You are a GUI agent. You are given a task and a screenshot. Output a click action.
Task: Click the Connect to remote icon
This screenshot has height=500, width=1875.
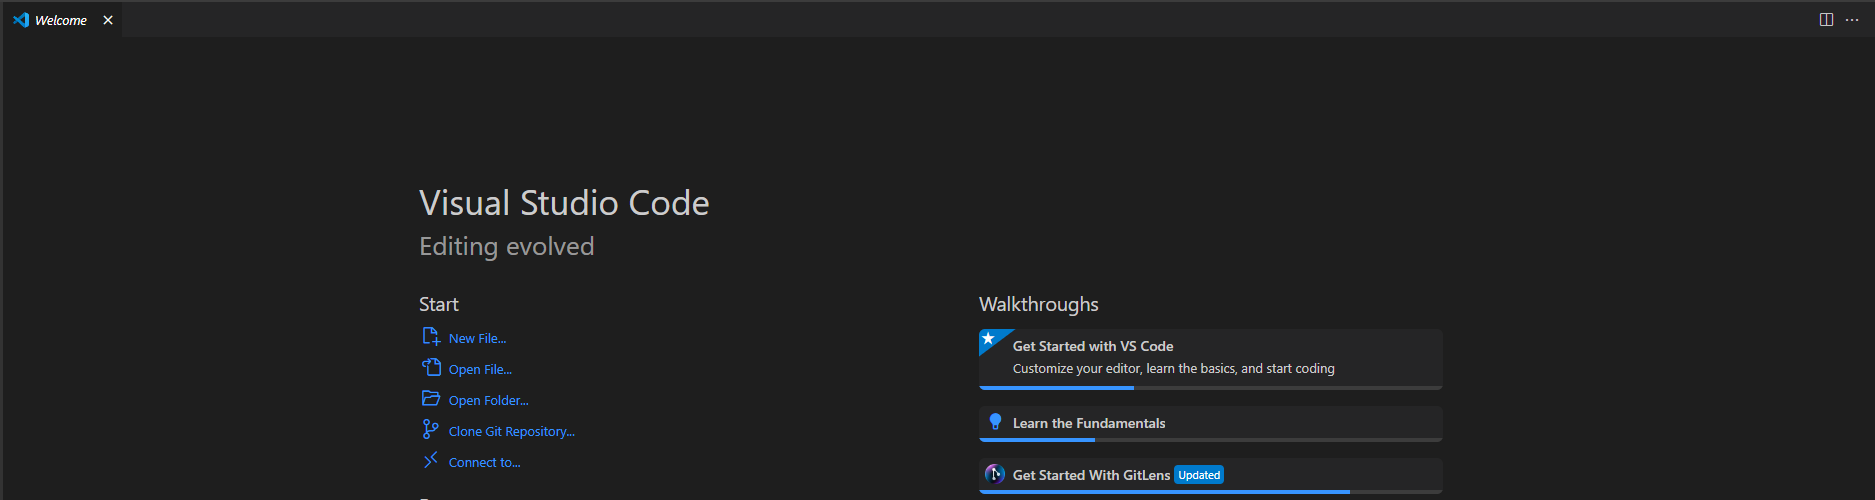tap(431, 460)
